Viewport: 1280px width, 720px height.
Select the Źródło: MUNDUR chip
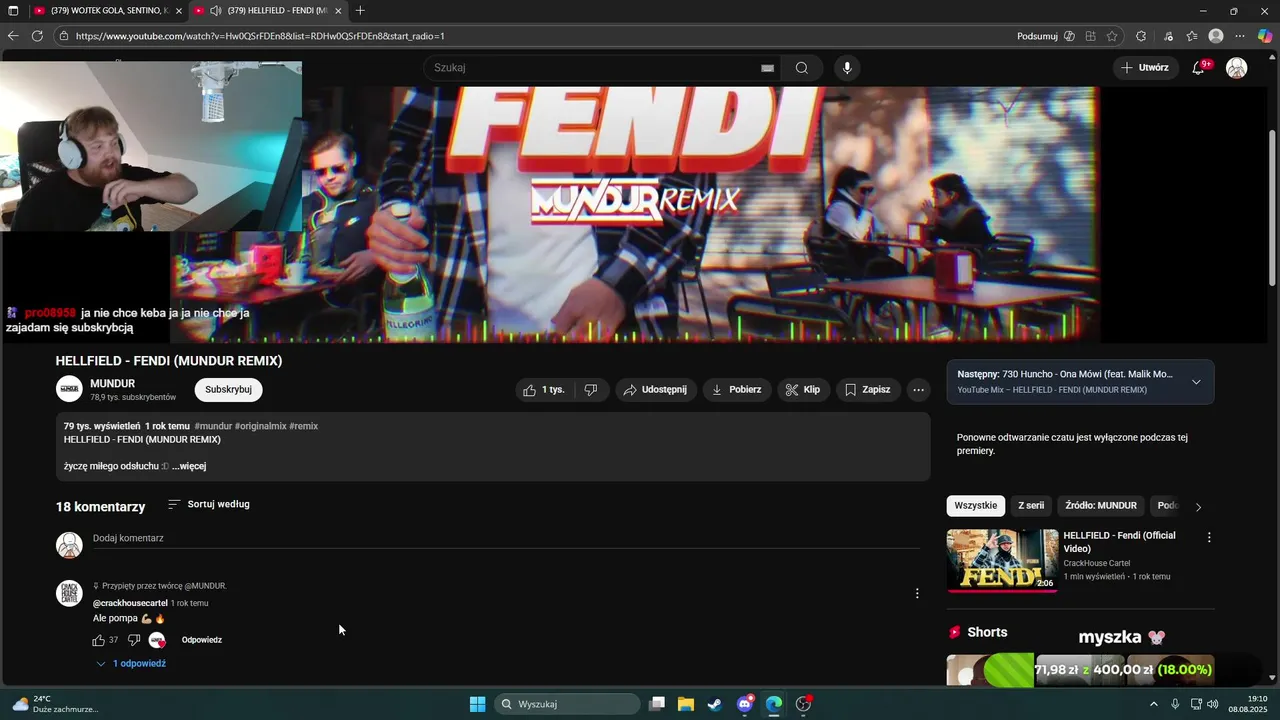click(x=1101, y=506)
